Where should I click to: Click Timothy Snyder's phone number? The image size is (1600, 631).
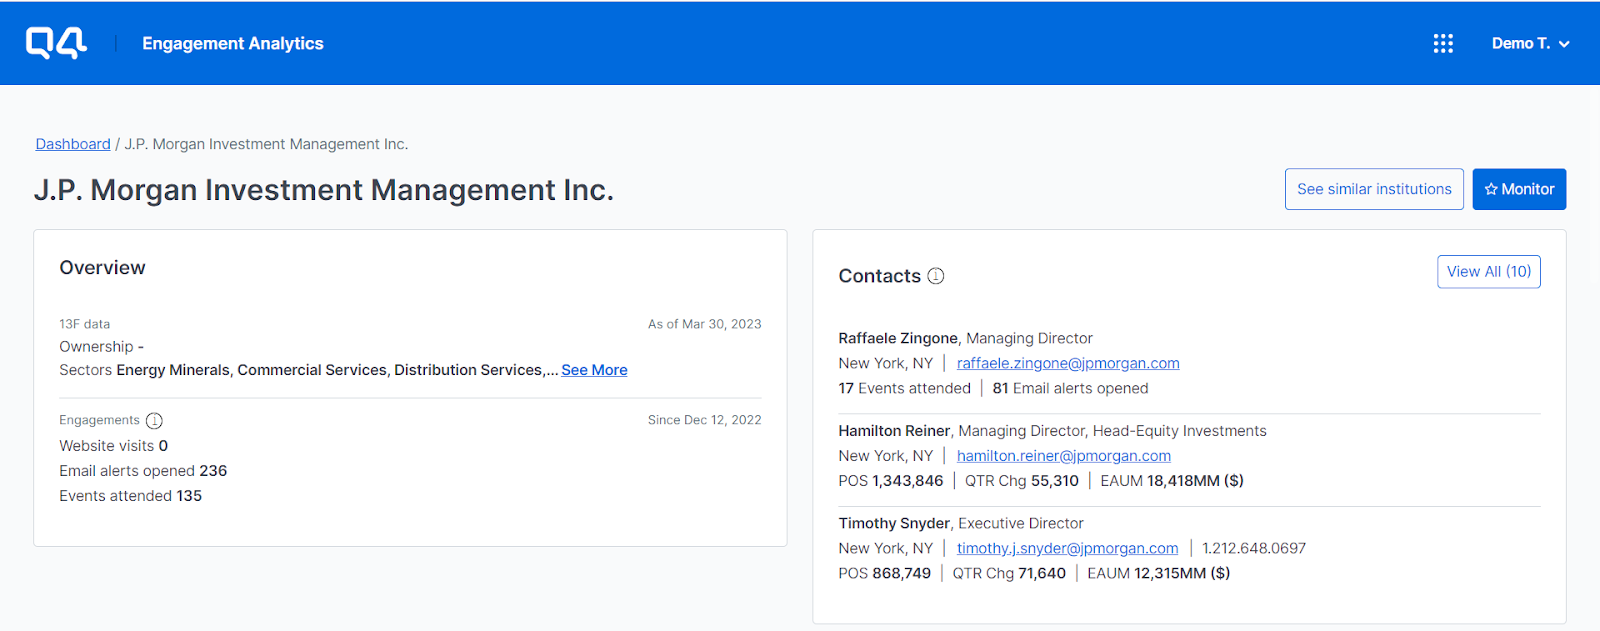1254,548
